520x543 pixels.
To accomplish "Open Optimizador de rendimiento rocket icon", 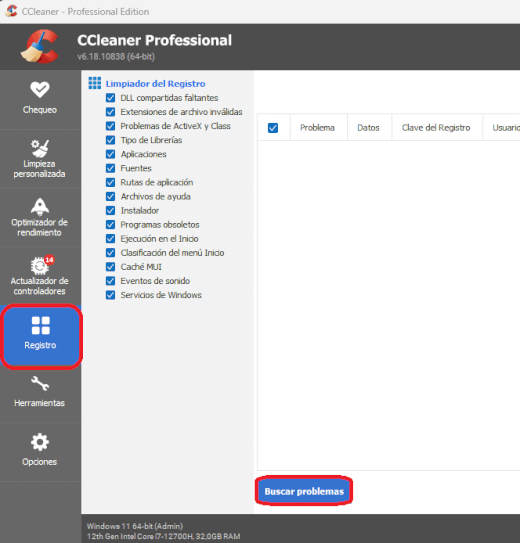I will click(x=40, y=207).
